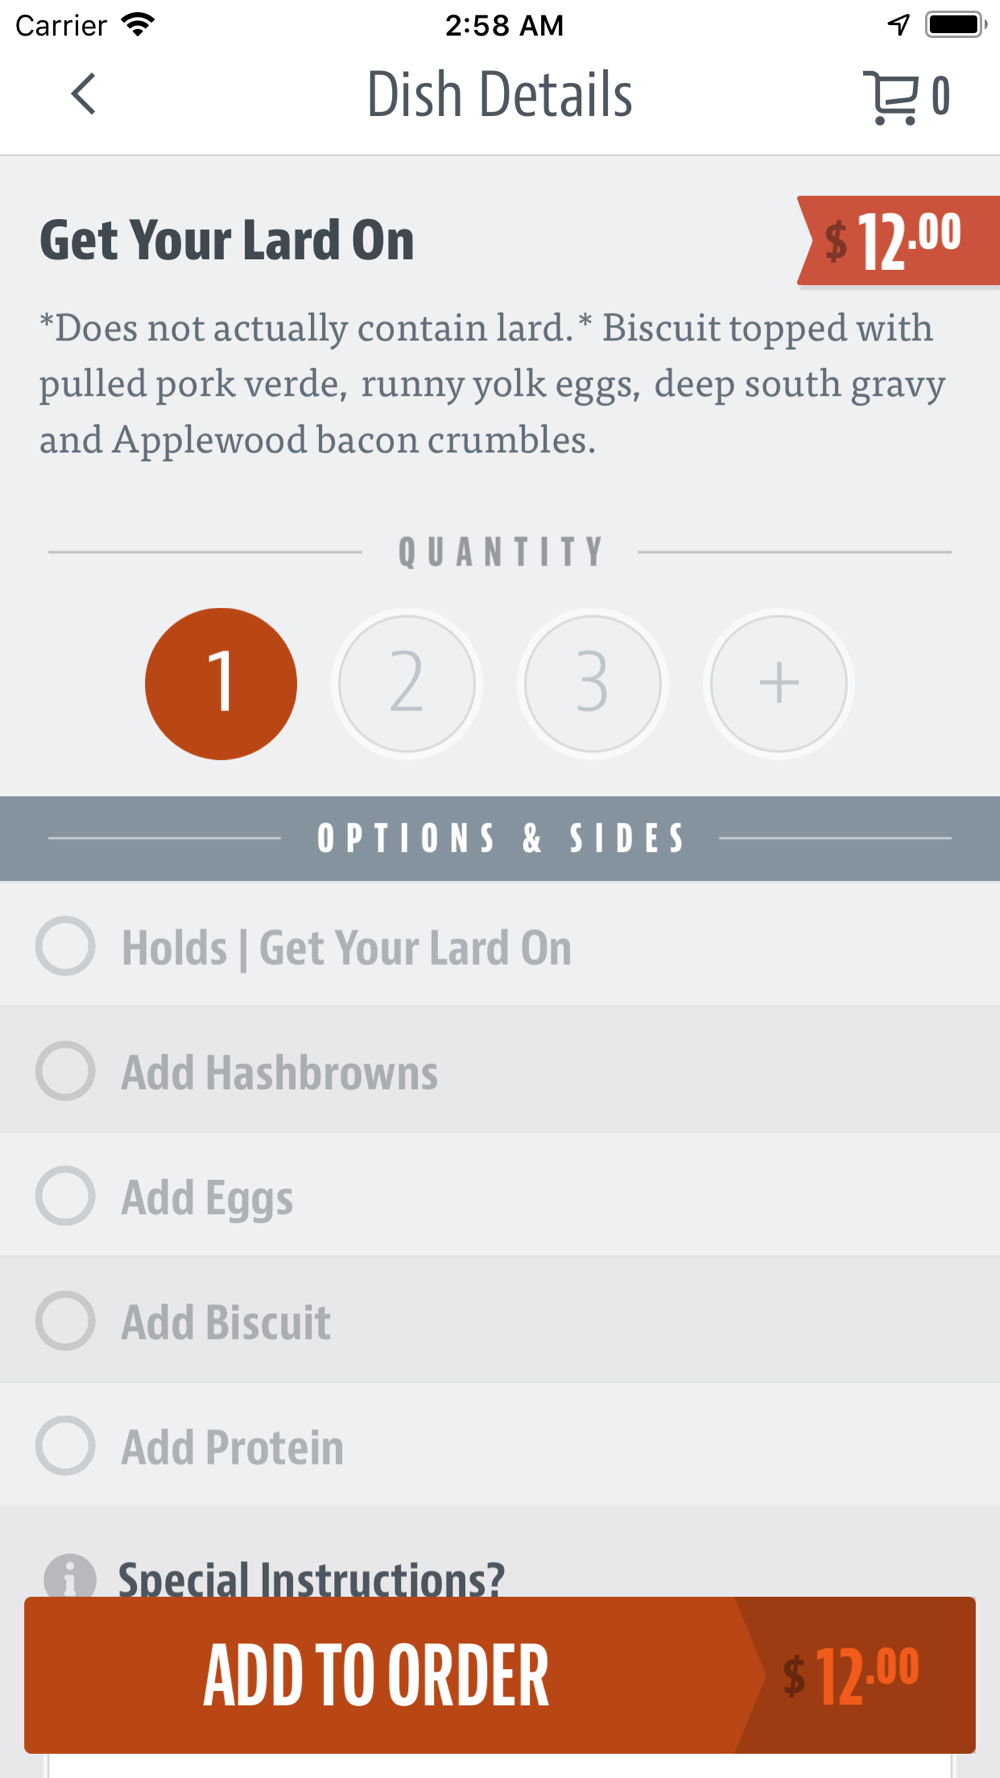1000x1778 pixels.
Task: Tap the Dish Details title
Action: click(x=499, y=95)
